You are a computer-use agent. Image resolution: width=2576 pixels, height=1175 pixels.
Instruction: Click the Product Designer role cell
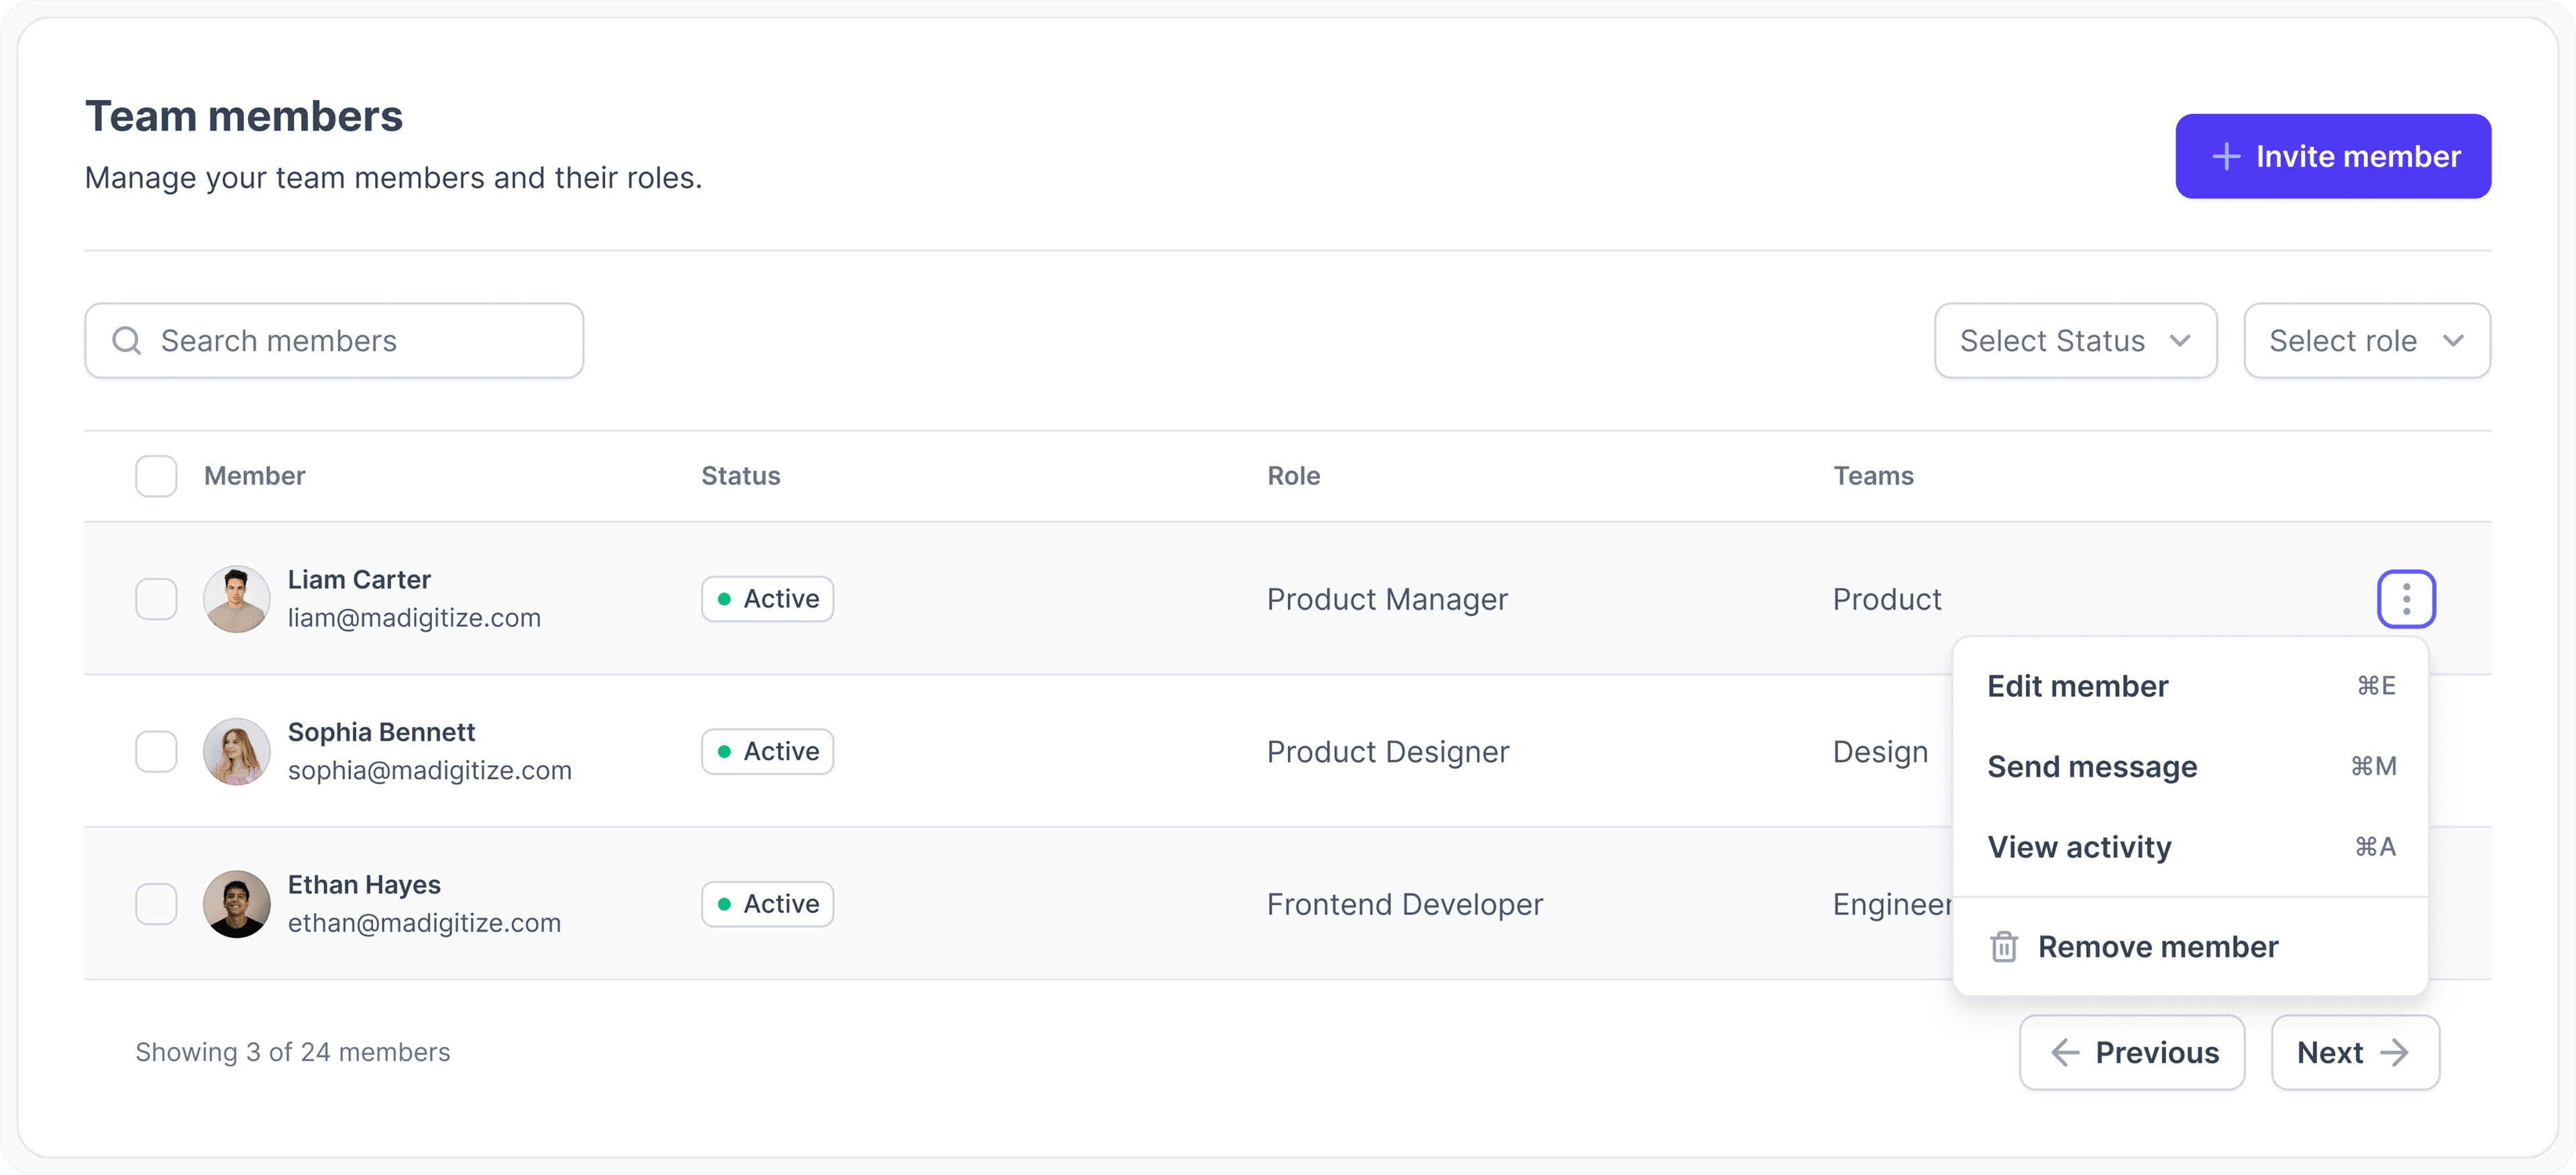click(x=1387, y=752)
